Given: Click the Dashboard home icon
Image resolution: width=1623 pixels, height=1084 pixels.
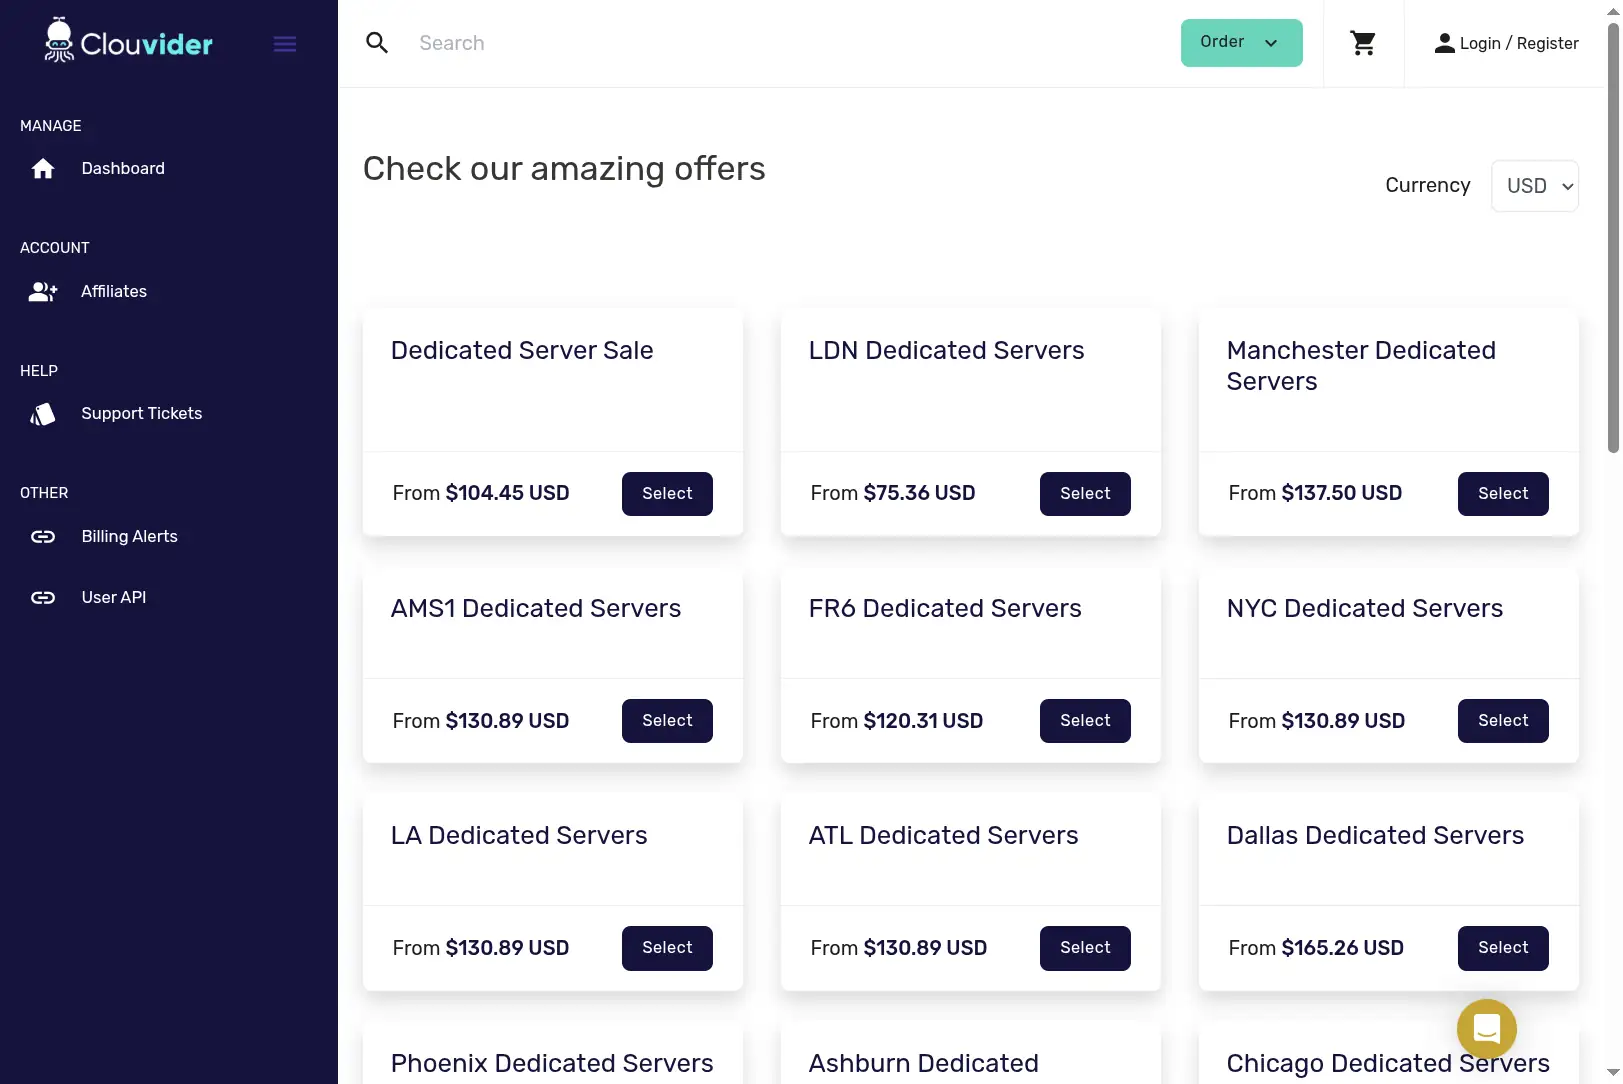Looking at the screenshot, I should 43,168.
